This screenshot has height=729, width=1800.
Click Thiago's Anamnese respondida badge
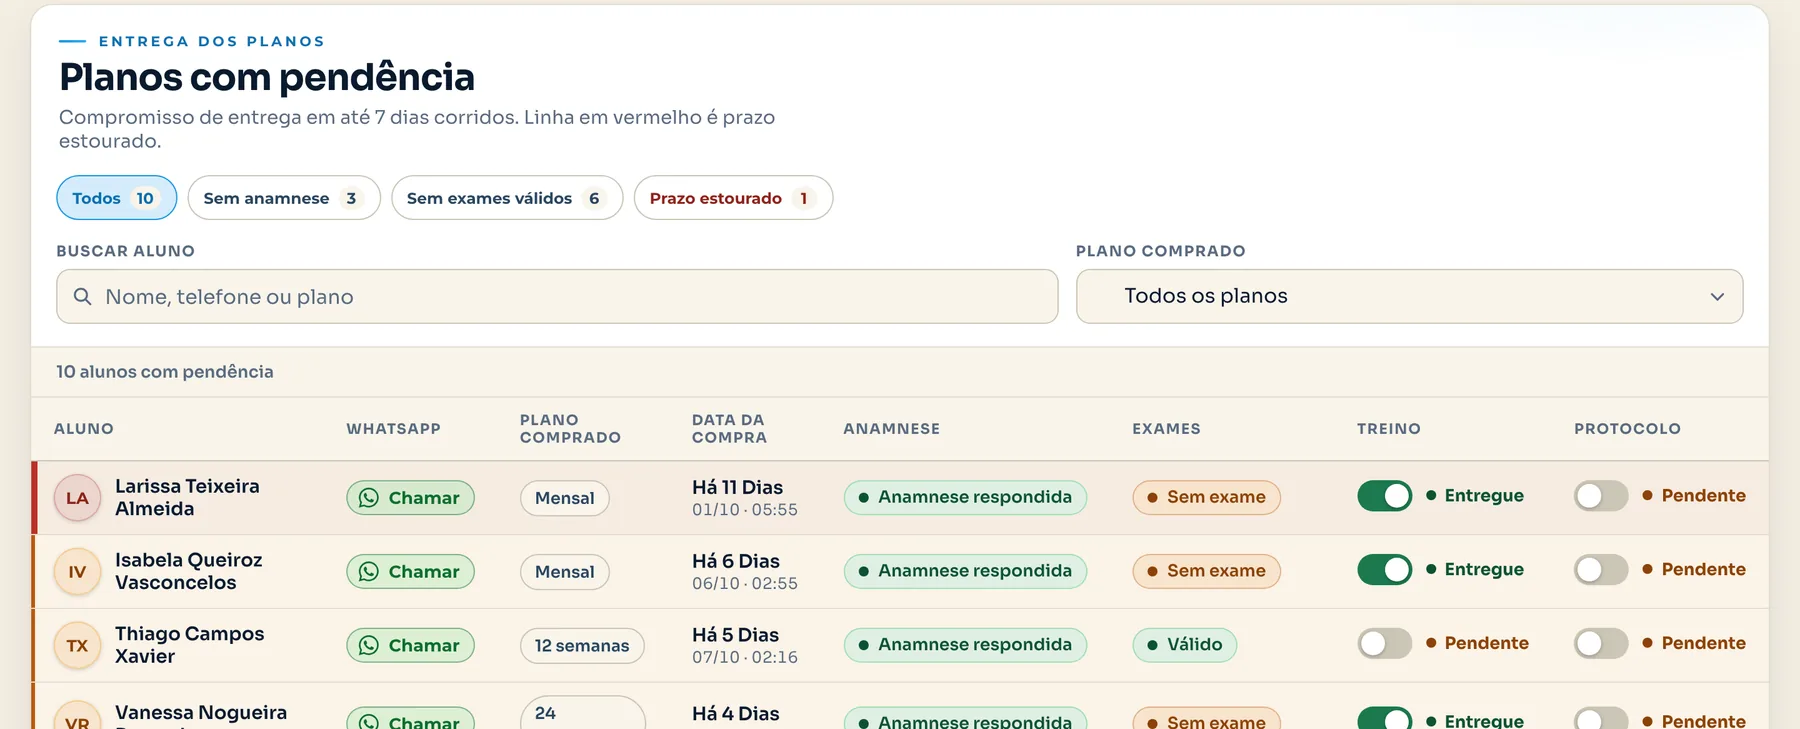pyautogui.click(x=965, y=645)
